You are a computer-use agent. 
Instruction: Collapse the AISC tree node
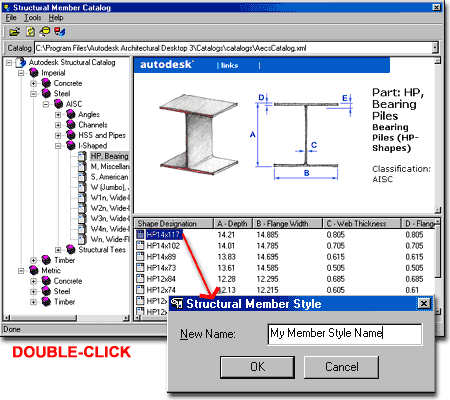coord(46,104)
